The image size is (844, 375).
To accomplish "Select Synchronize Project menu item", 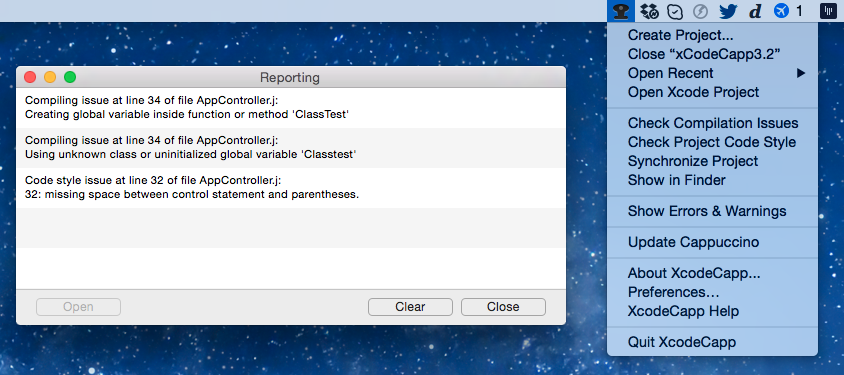I will 712,161.
